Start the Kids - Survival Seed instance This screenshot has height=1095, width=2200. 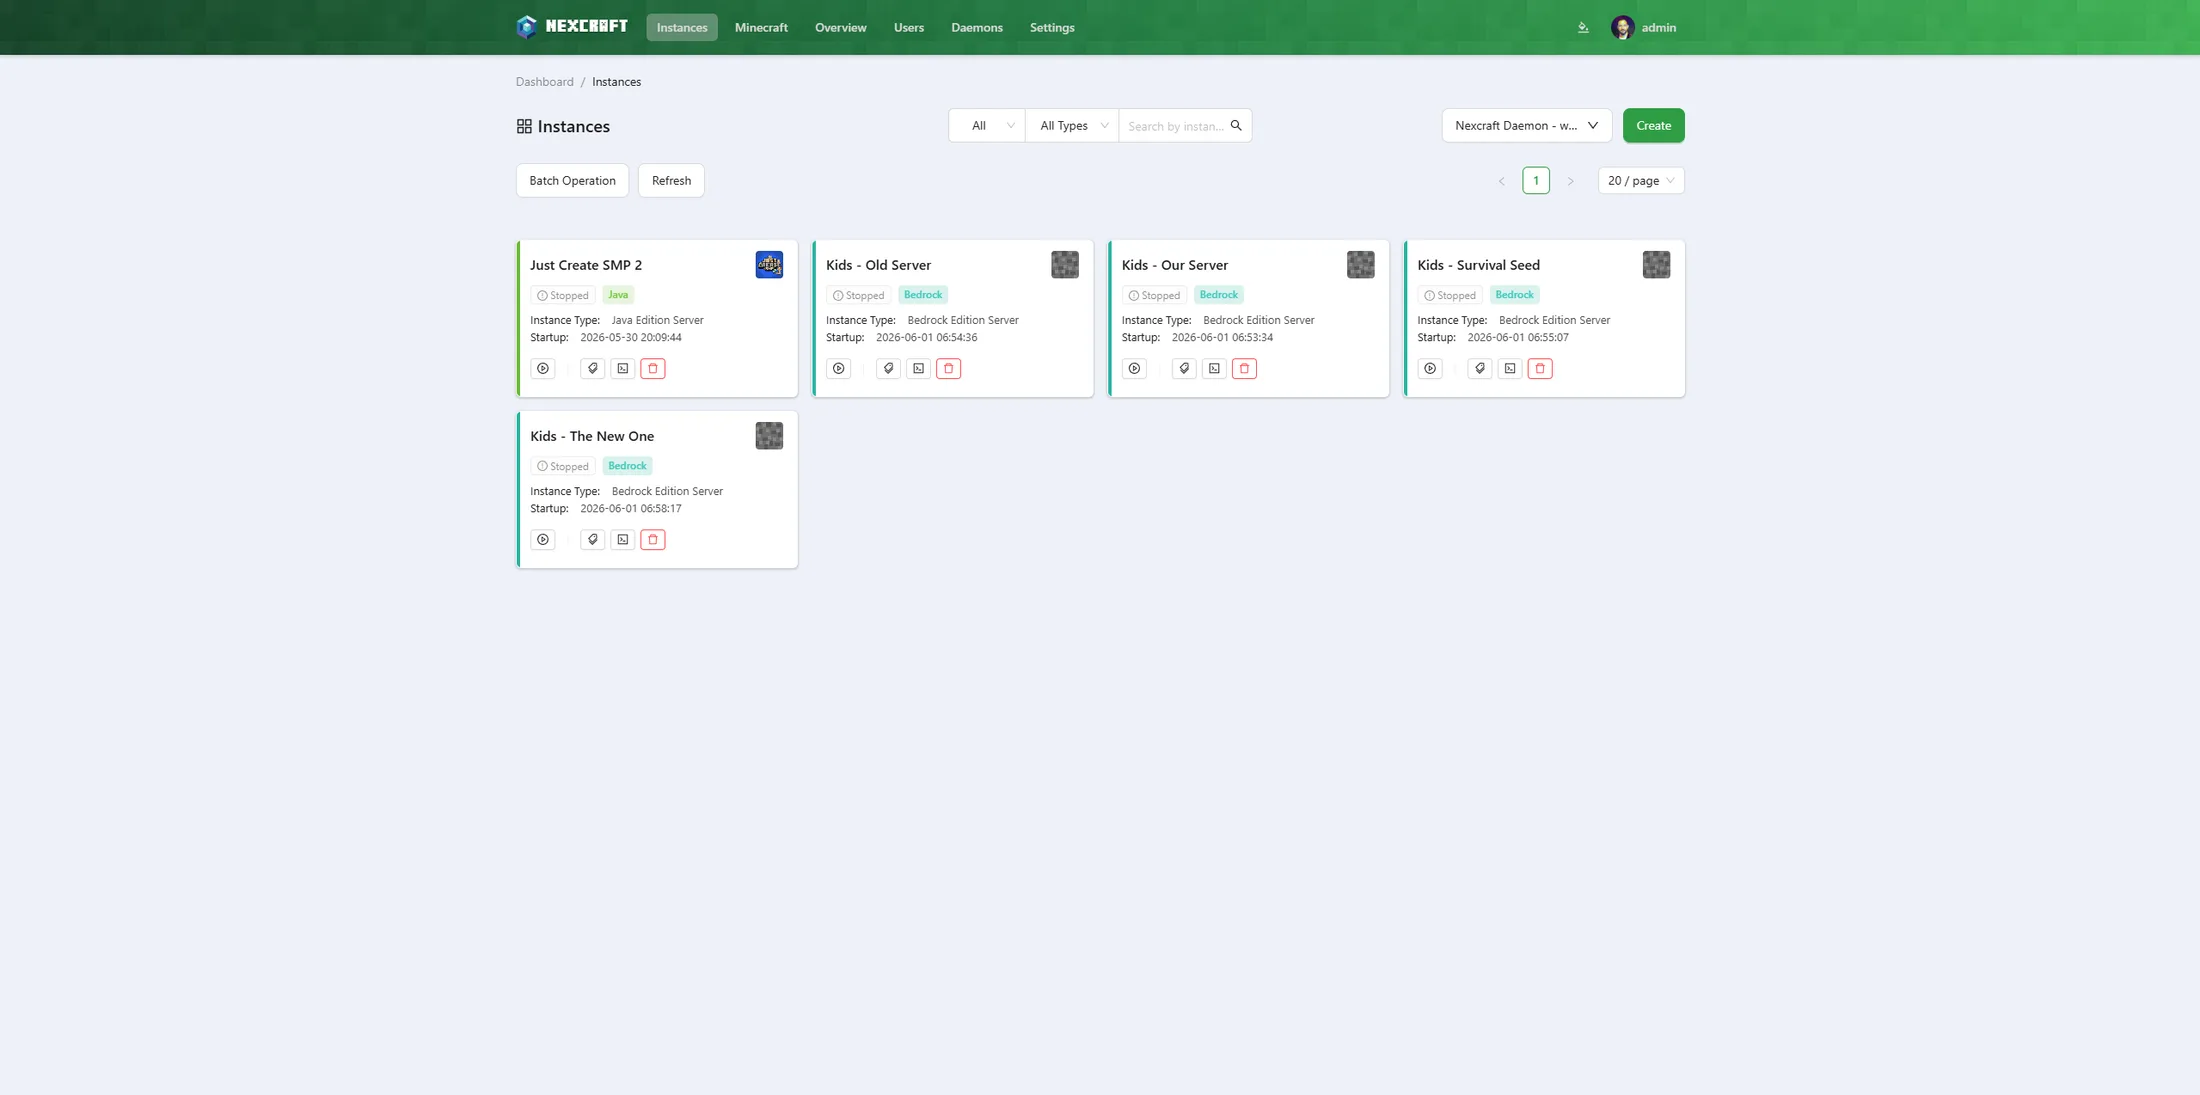[1431, 368]
